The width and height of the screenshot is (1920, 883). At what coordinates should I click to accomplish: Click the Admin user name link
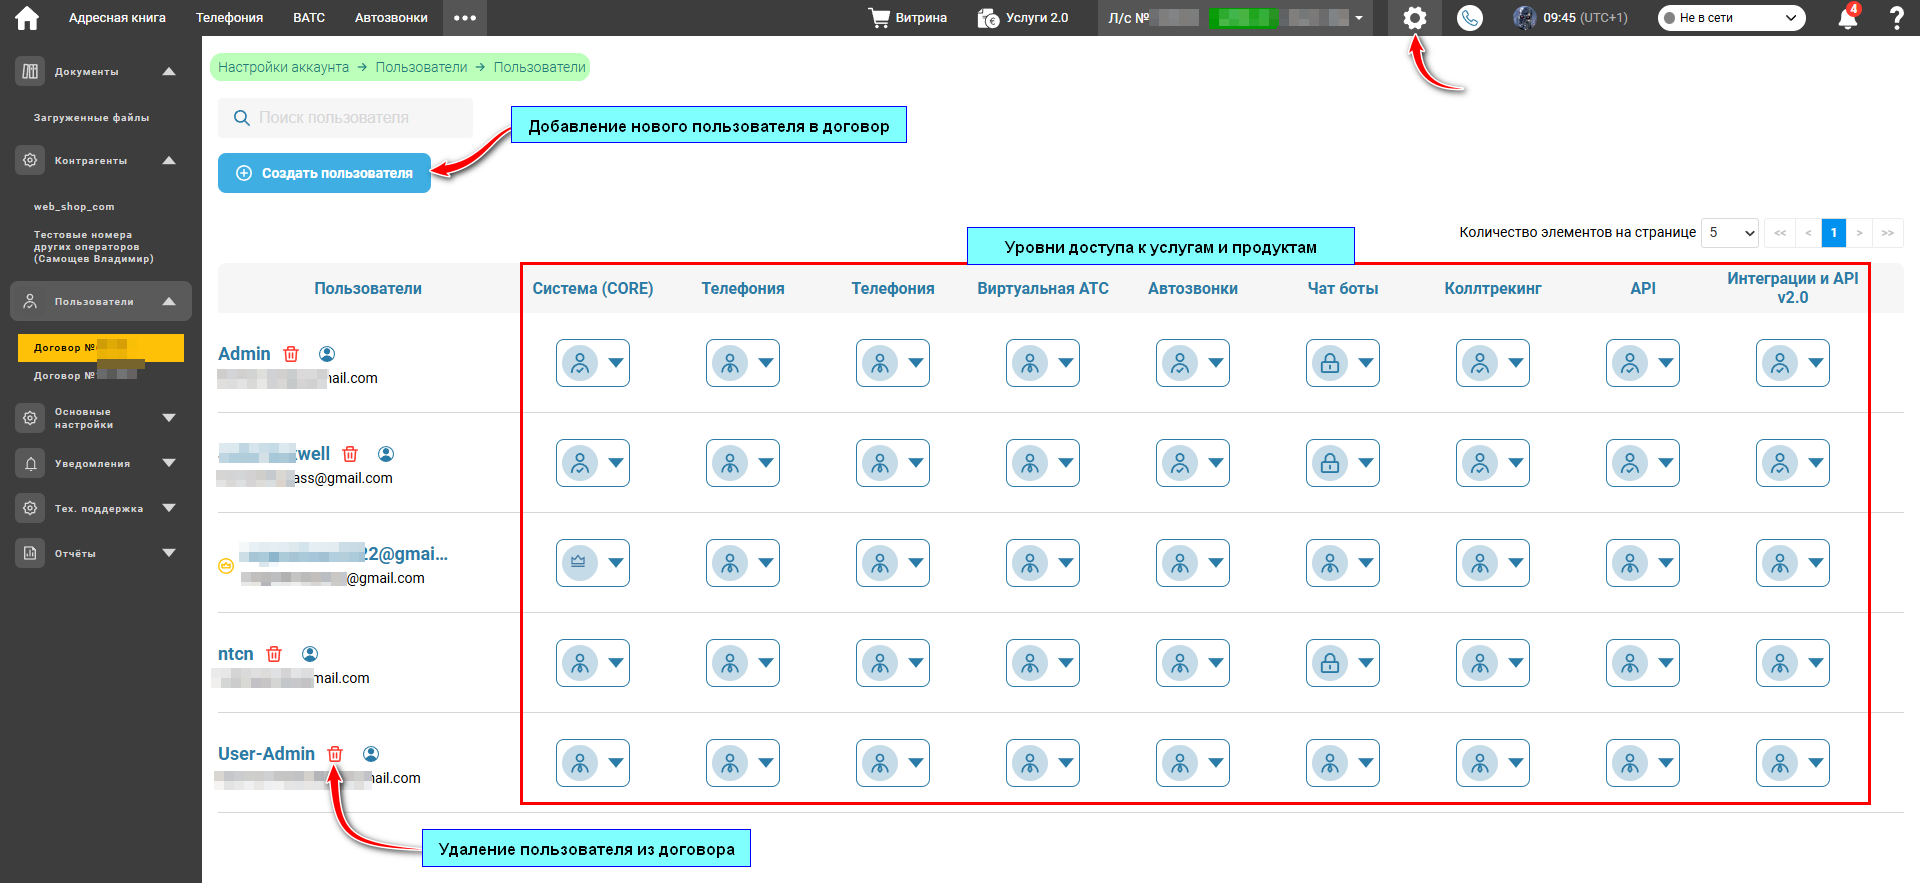(244, 354)
